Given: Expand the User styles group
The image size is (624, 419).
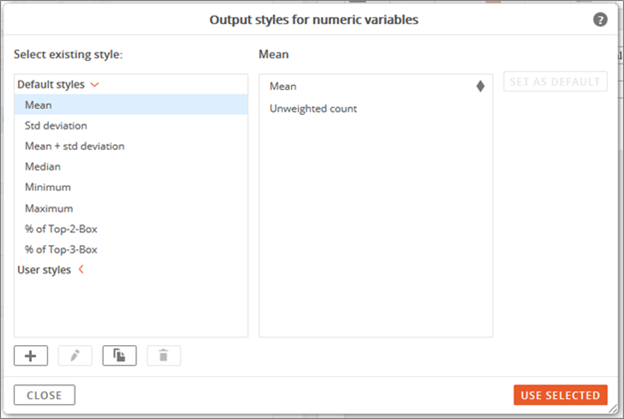Looking at the screenshot, I should tap(81, 269).
